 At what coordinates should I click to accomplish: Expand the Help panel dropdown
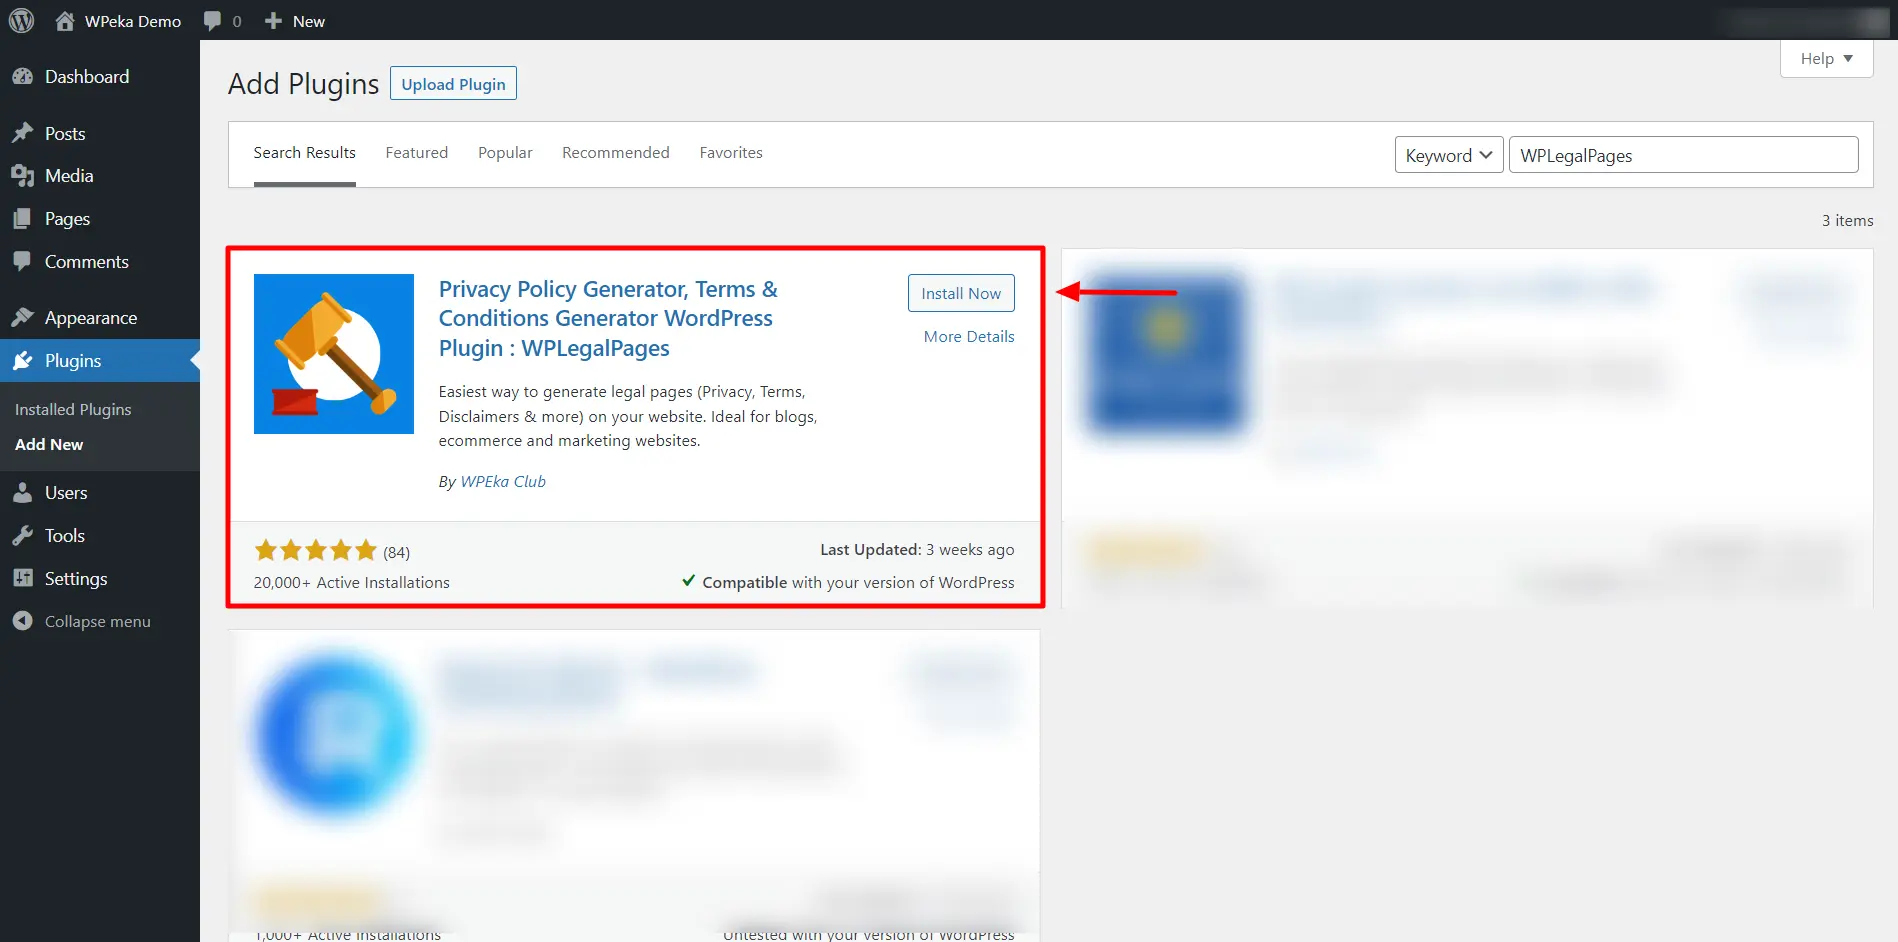1825,58
